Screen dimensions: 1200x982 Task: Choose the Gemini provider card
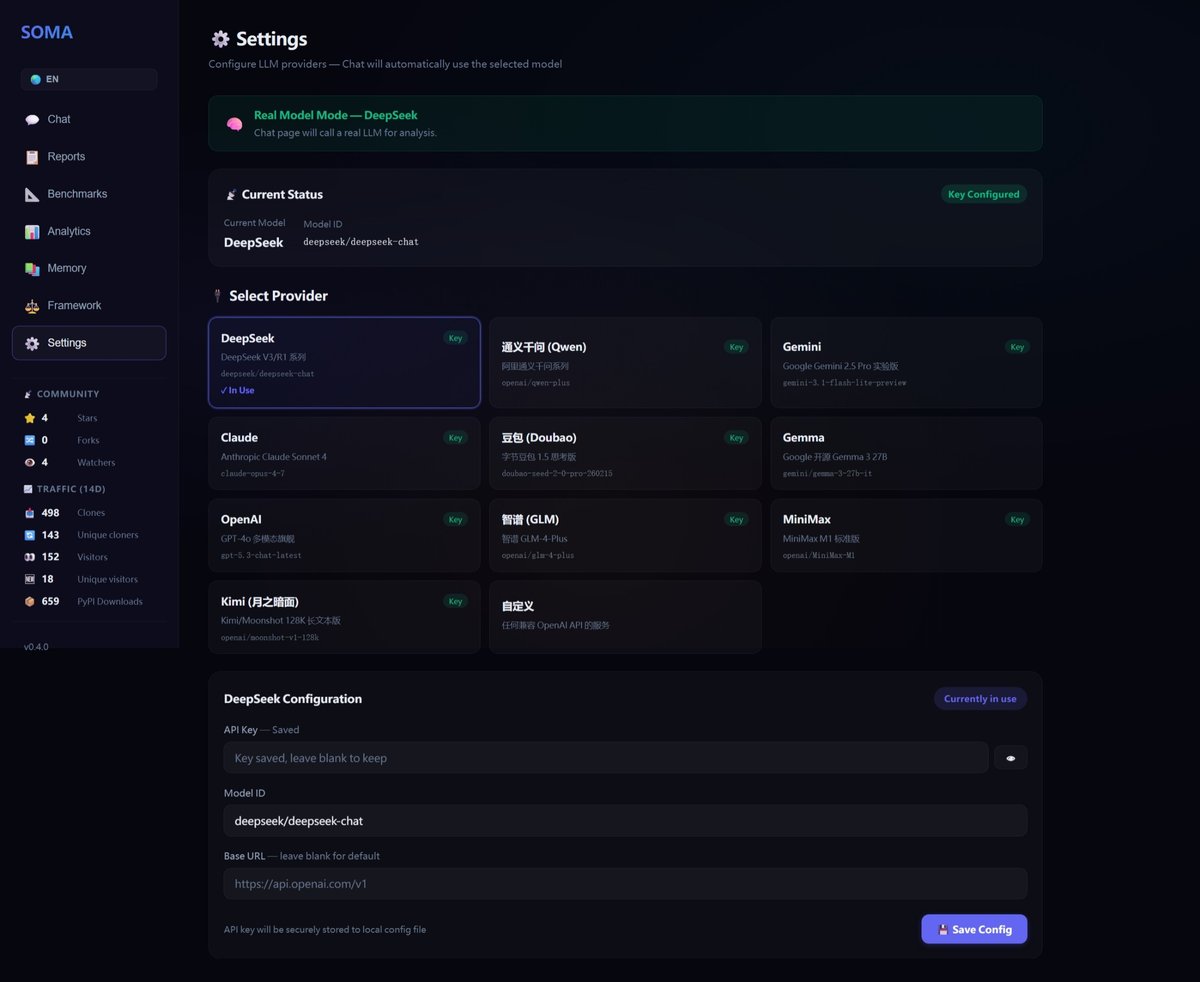(906, 363)
